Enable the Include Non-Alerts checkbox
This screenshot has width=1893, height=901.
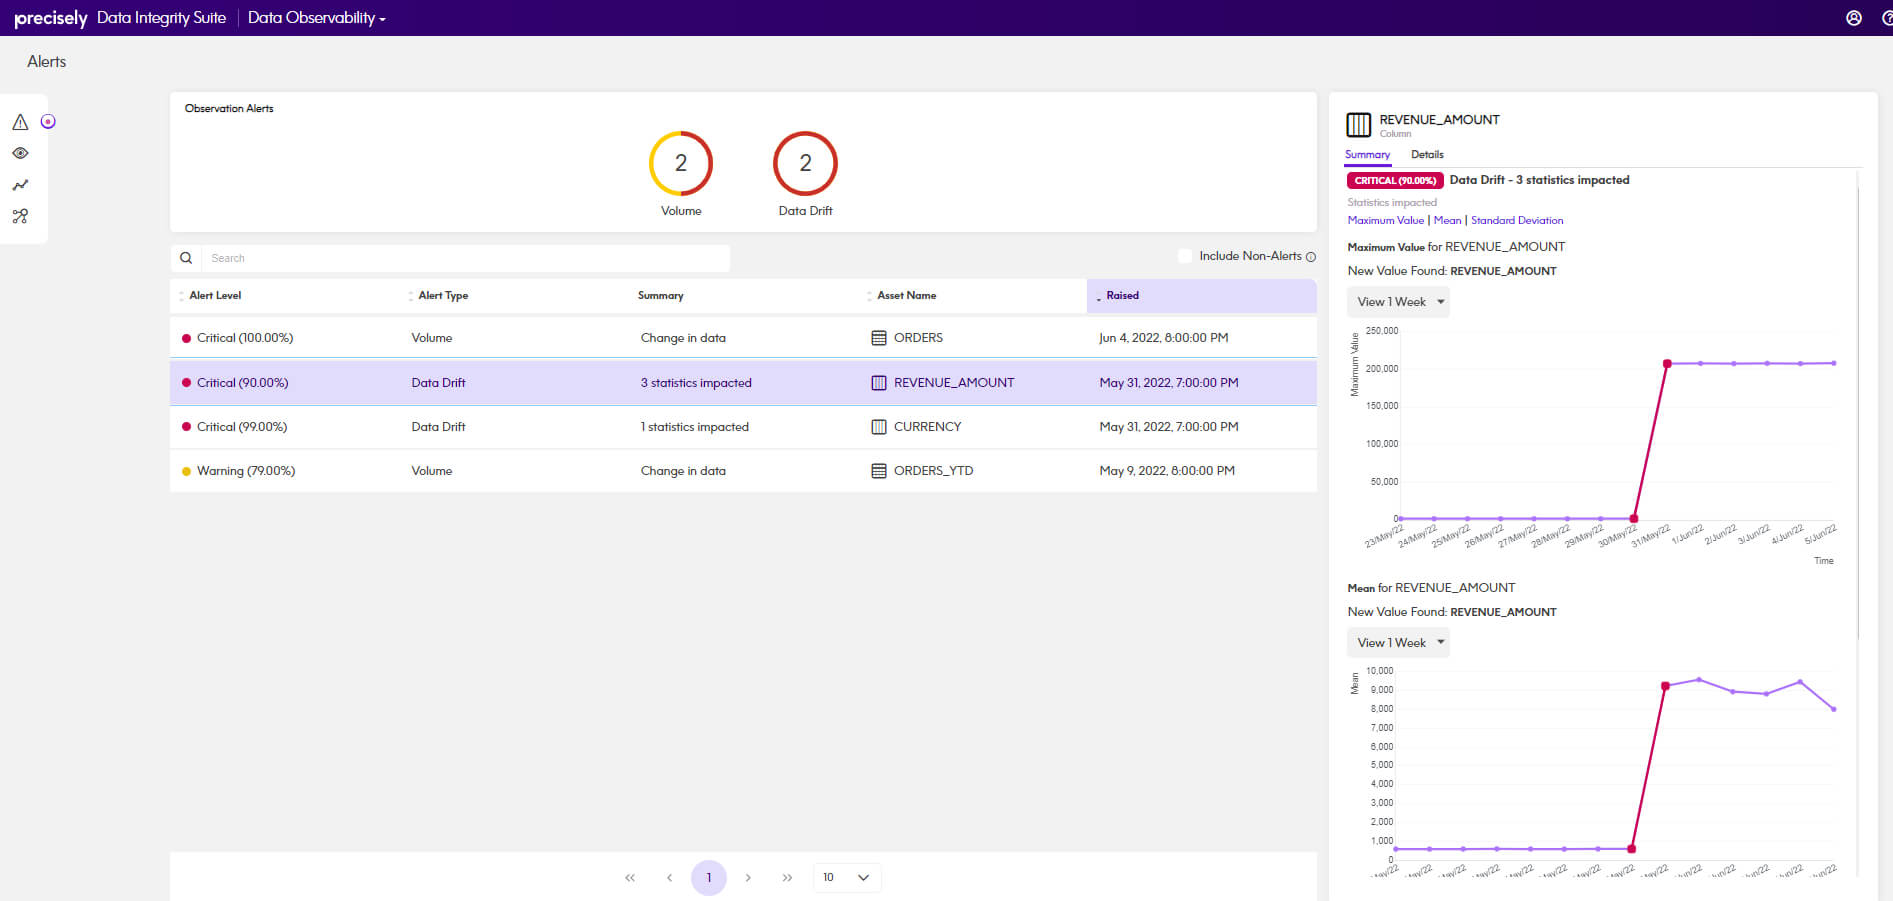tap(1185, 256)
